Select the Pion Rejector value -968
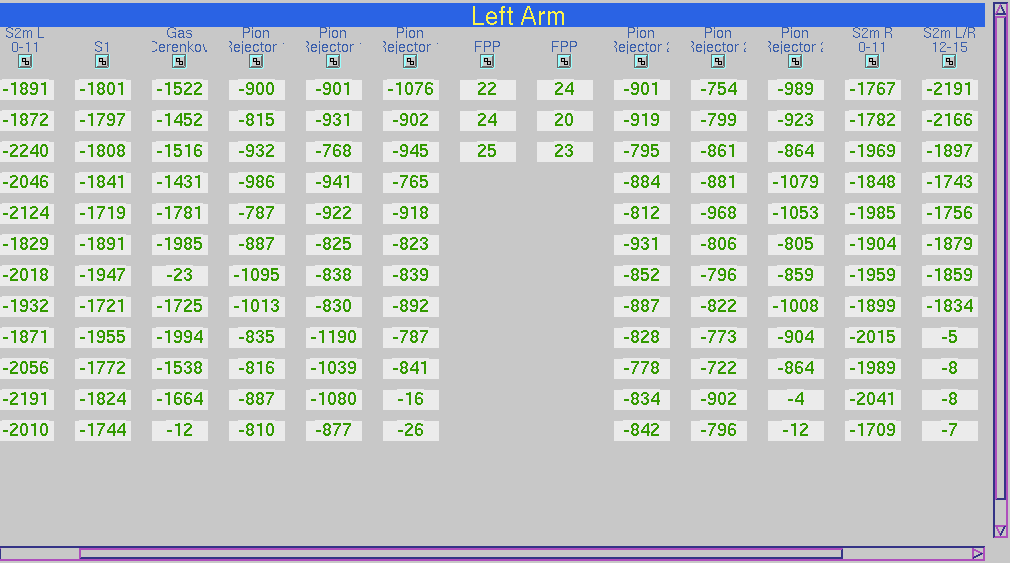The width and height of the screenshot is (1010, 563). click(x=719, y=213)
